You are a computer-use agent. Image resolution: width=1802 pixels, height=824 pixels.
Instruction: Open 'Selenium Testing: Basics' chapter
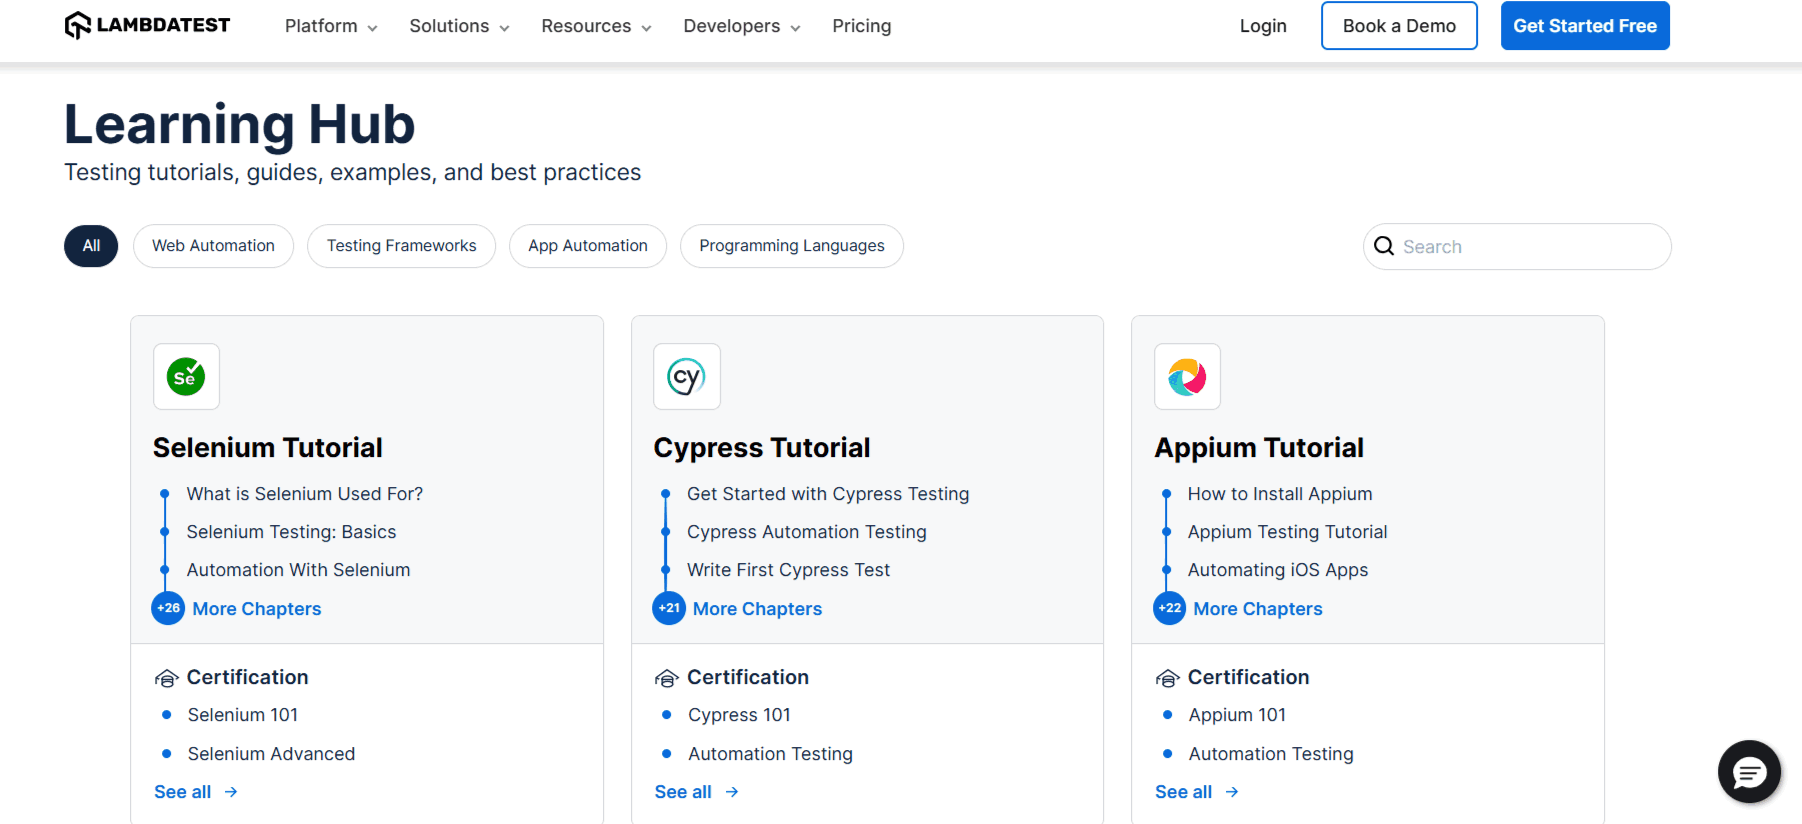[x=291, y=532]
